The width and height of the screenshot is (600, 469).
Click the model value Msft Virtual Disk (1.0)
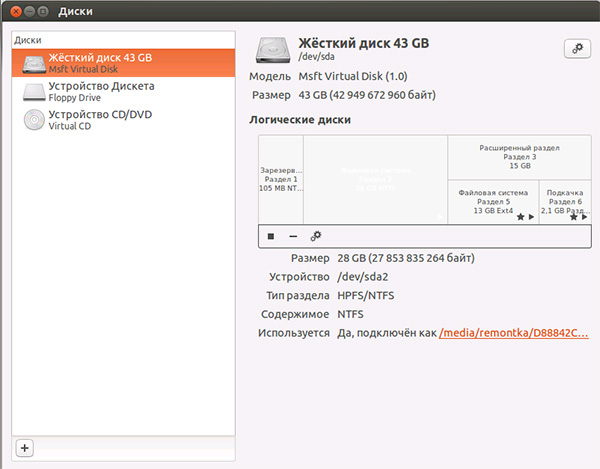(353, 77)
